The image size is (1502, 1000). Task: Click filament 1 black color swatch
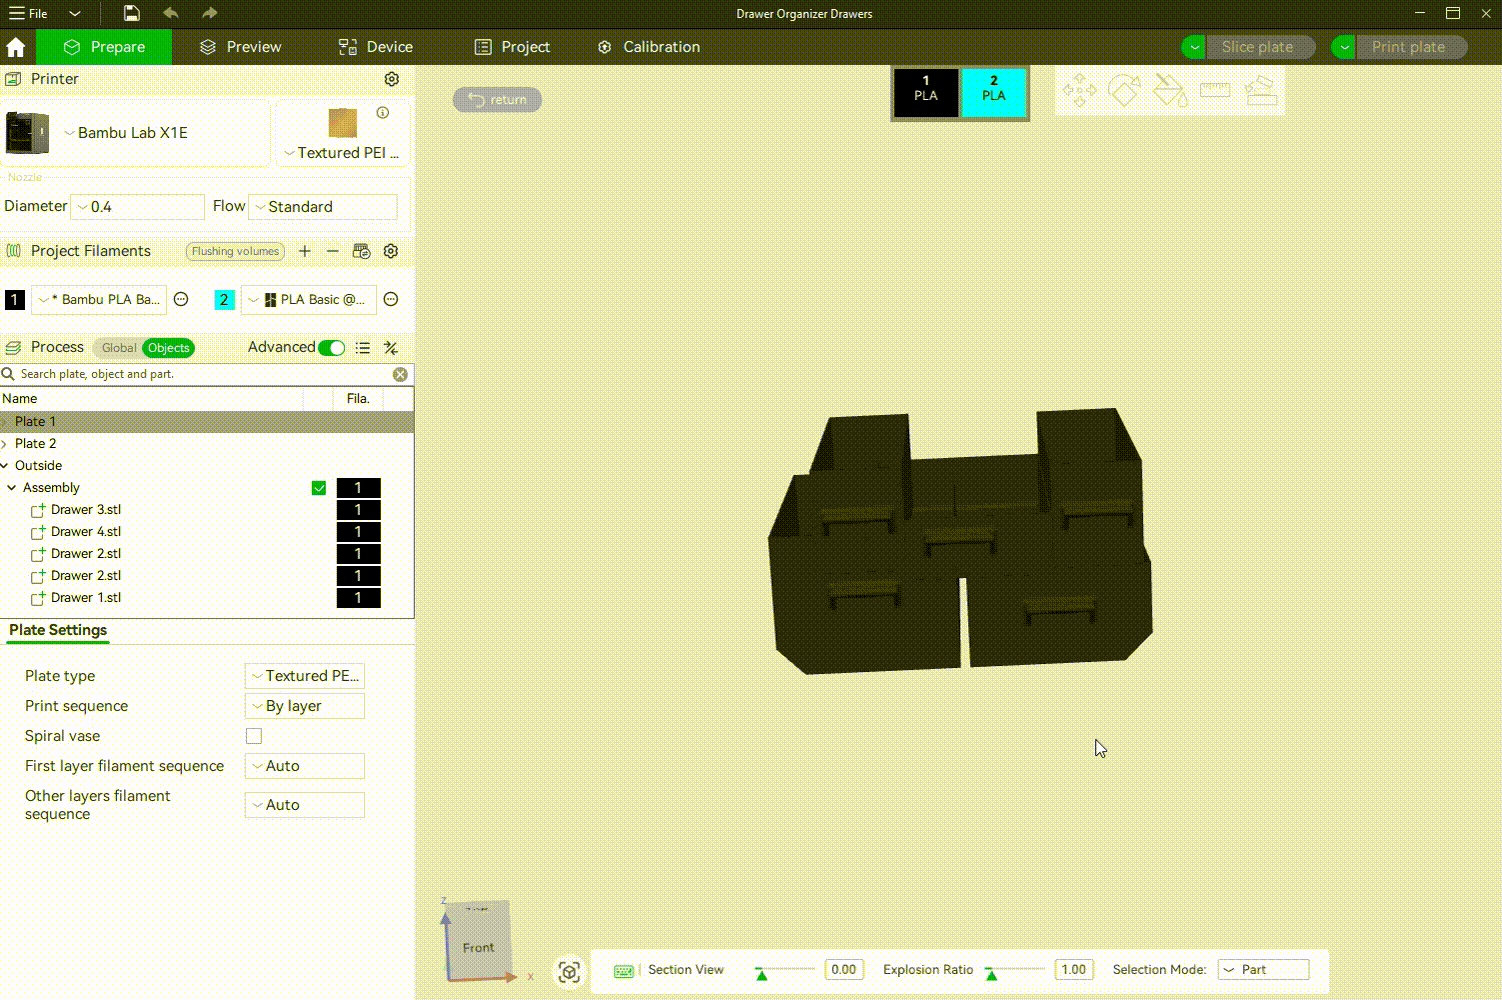coord(15,299)
